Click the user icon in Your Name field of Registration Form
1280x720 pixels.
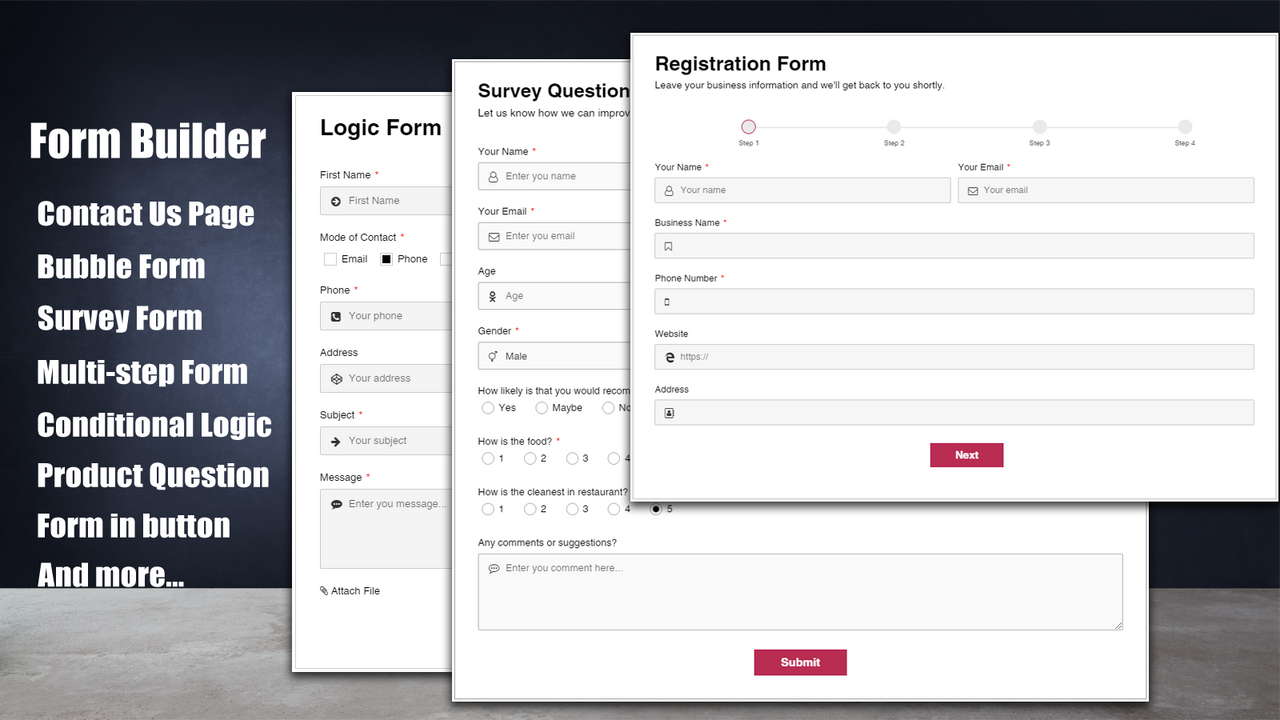click(x=669, y=190)
